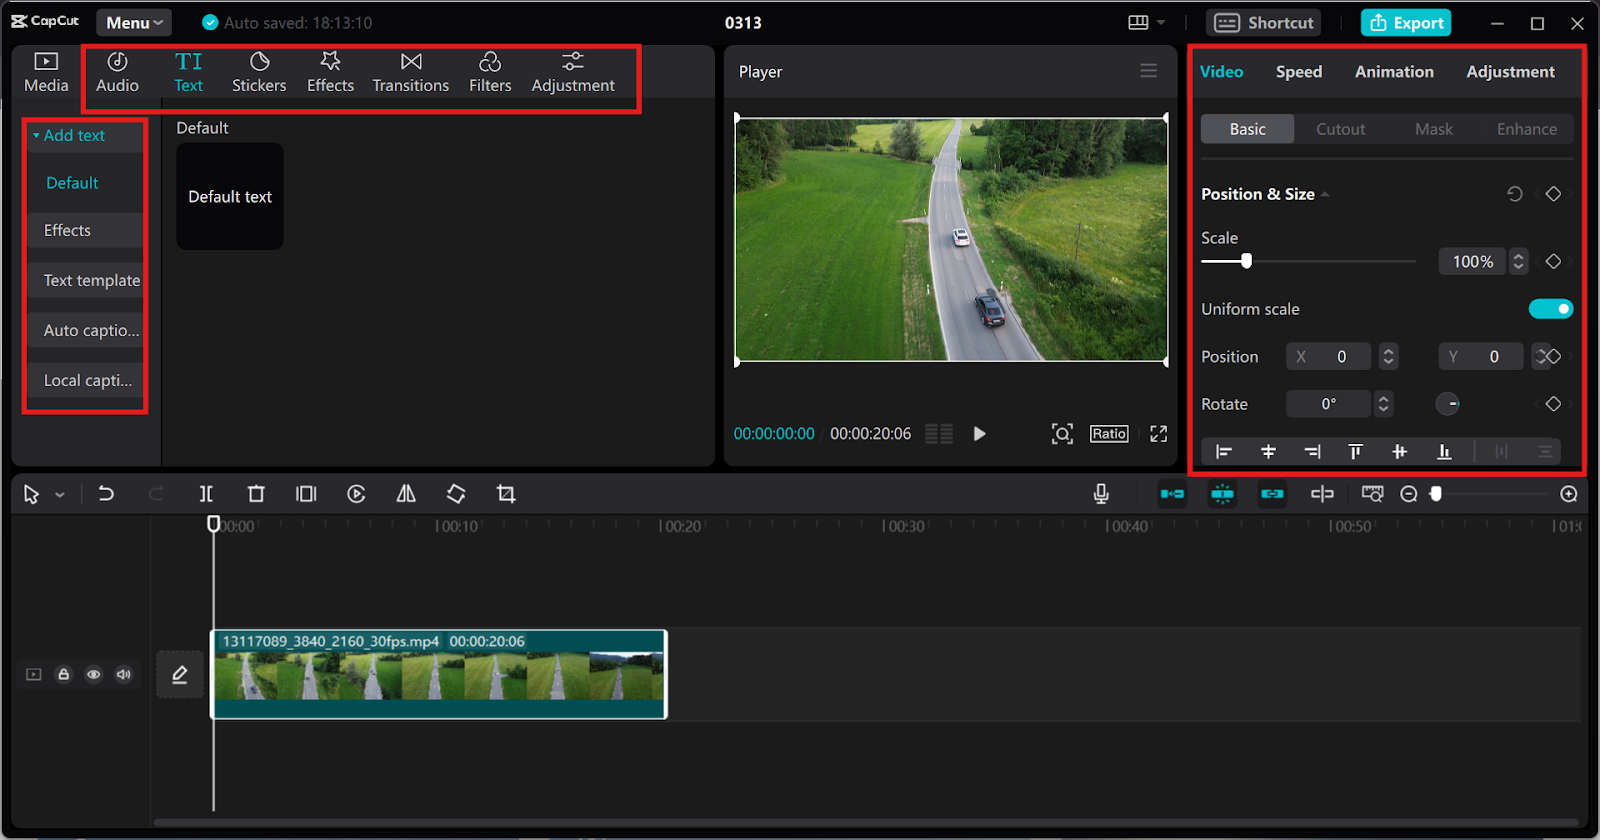Click the Mirror flip icon

click(x=406, y=494)
